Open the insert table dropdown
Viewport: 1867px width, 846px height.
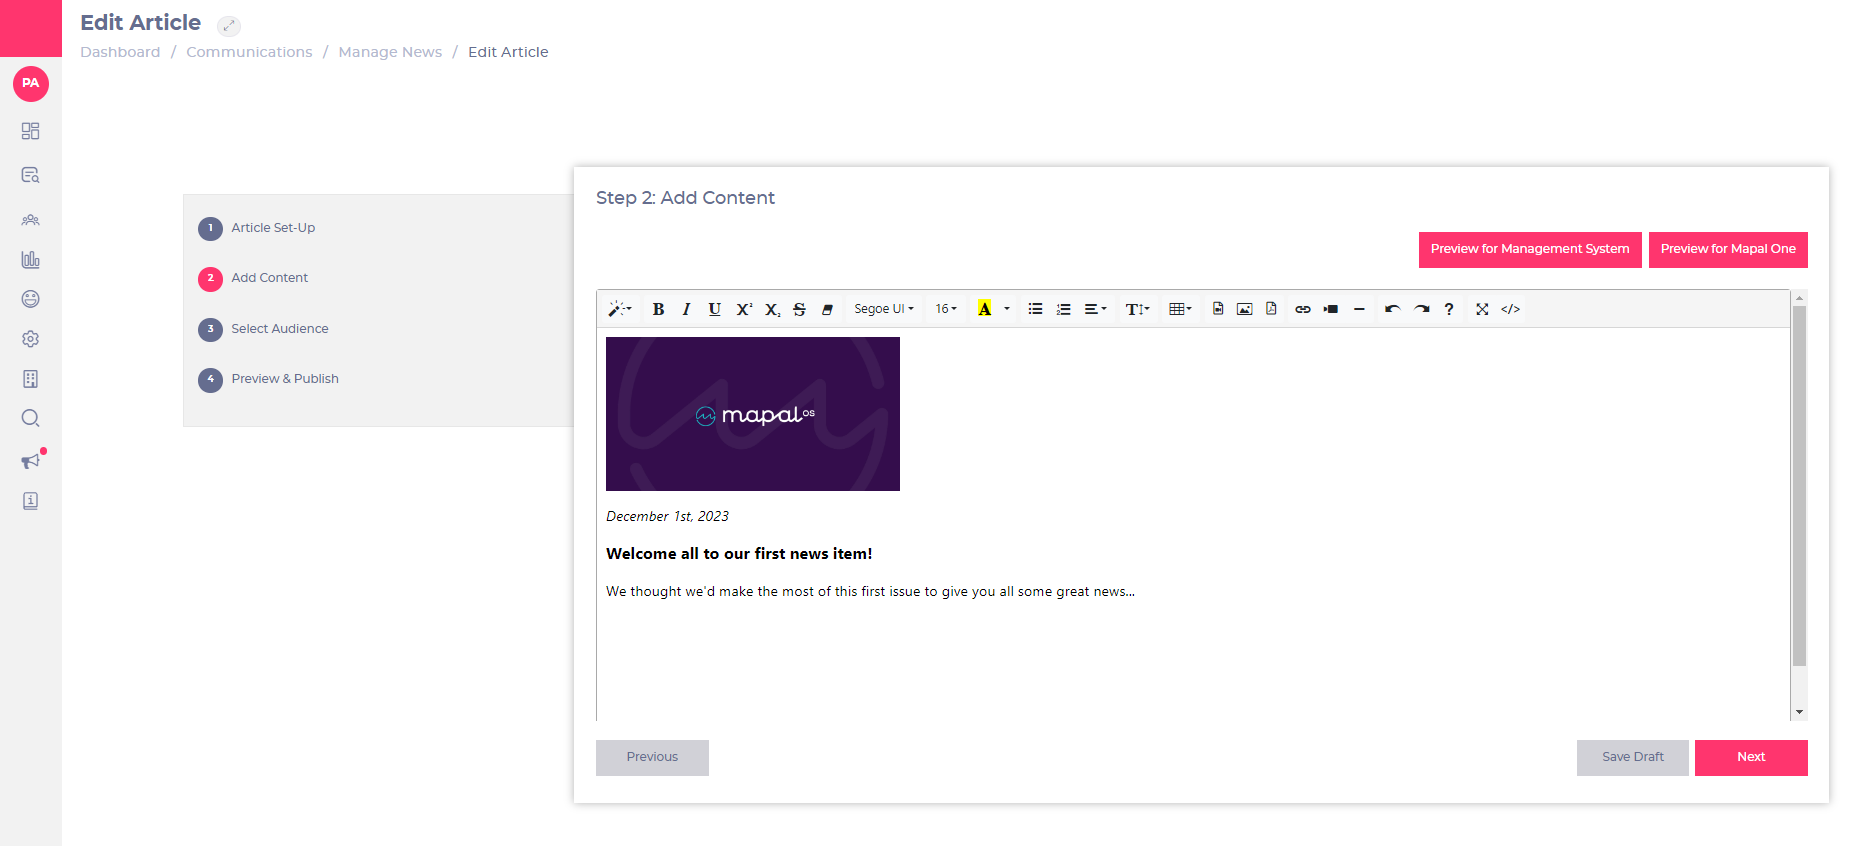[x=1180, y=309]
